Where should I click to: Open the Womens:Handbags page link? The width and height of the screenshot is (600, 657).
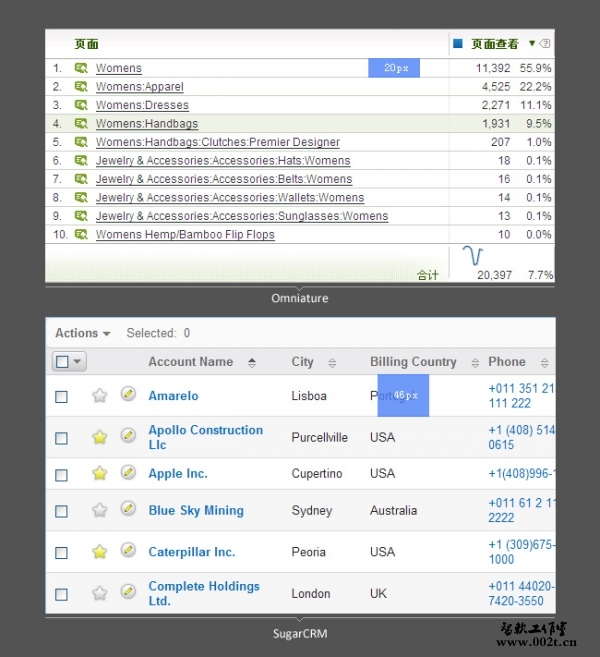[146, 124]
